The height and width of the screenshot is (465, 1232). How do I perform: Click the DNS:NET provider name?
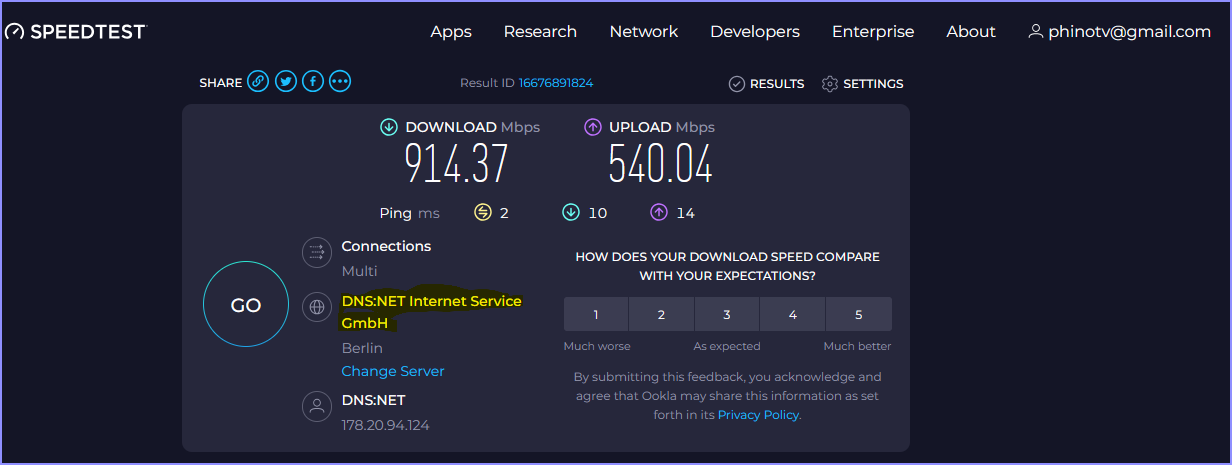point(373,400)
